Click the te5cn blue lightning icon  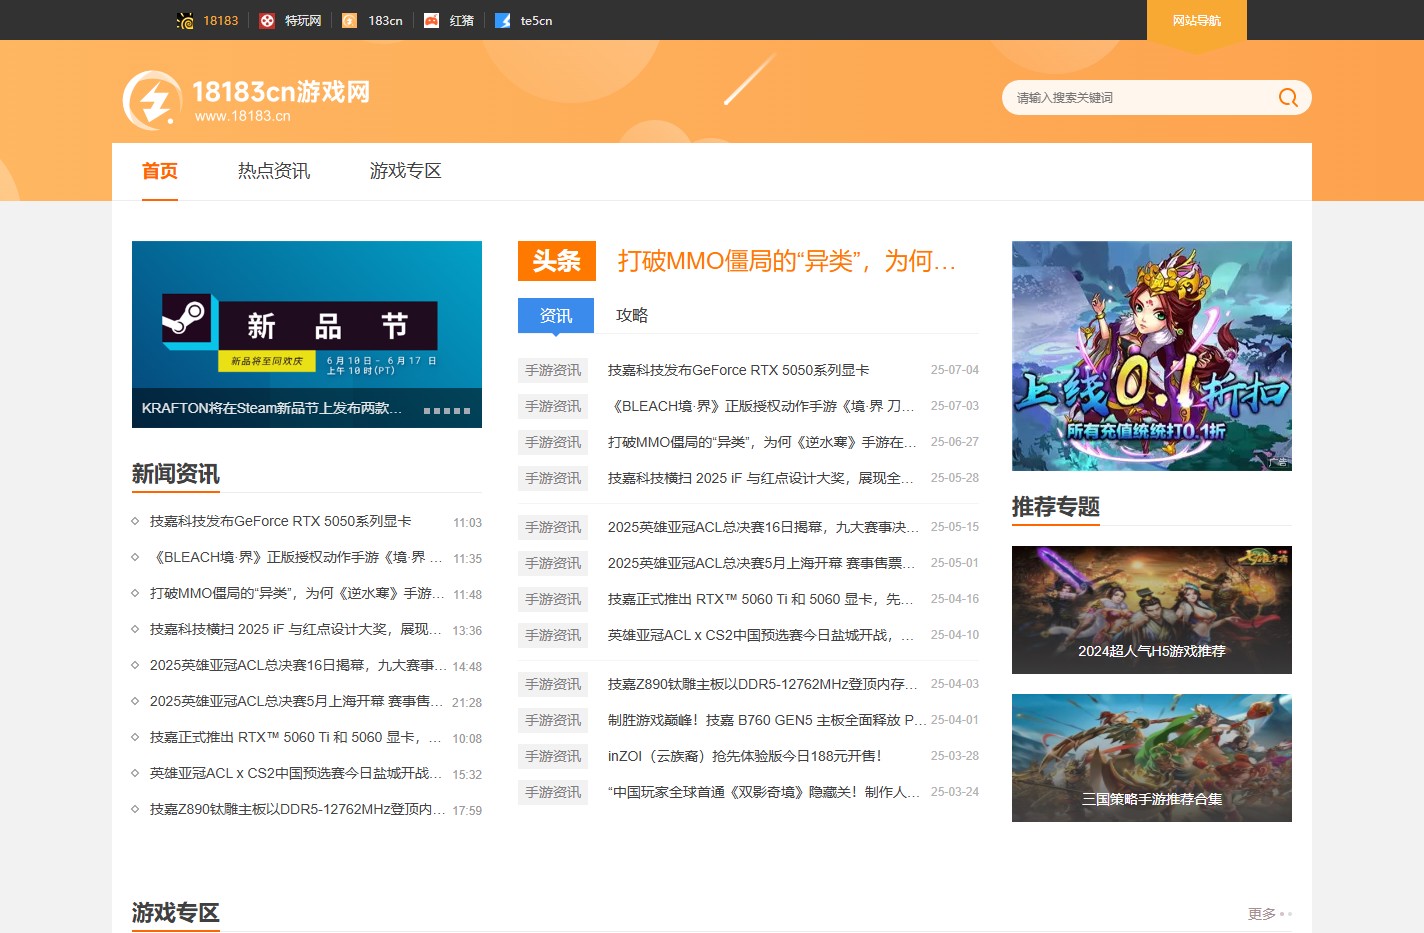click(503, 20)
